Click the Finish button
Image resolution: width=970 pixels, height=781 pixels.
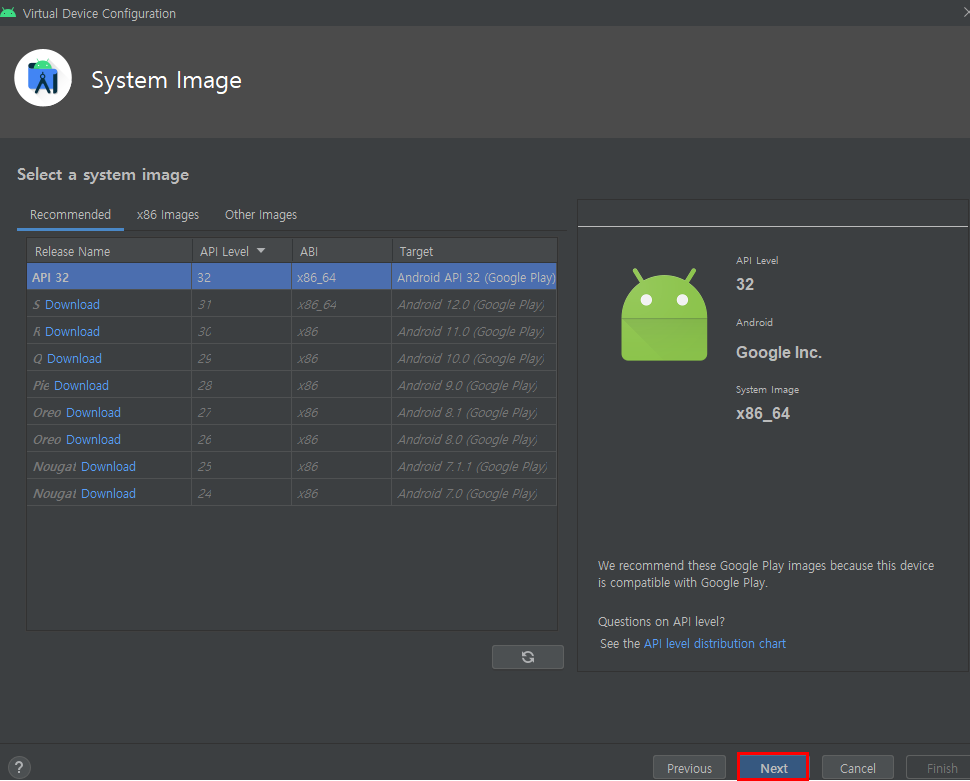coord(940,768)
